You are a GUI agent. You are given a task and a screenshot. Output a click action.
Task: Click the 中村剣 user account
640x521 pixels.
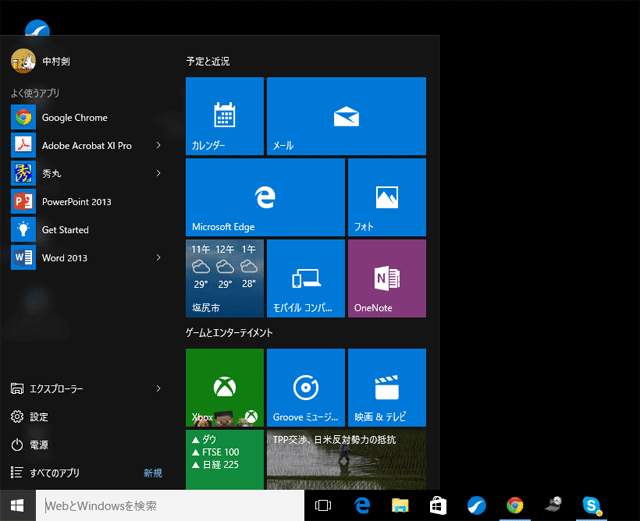click(55, 61)
